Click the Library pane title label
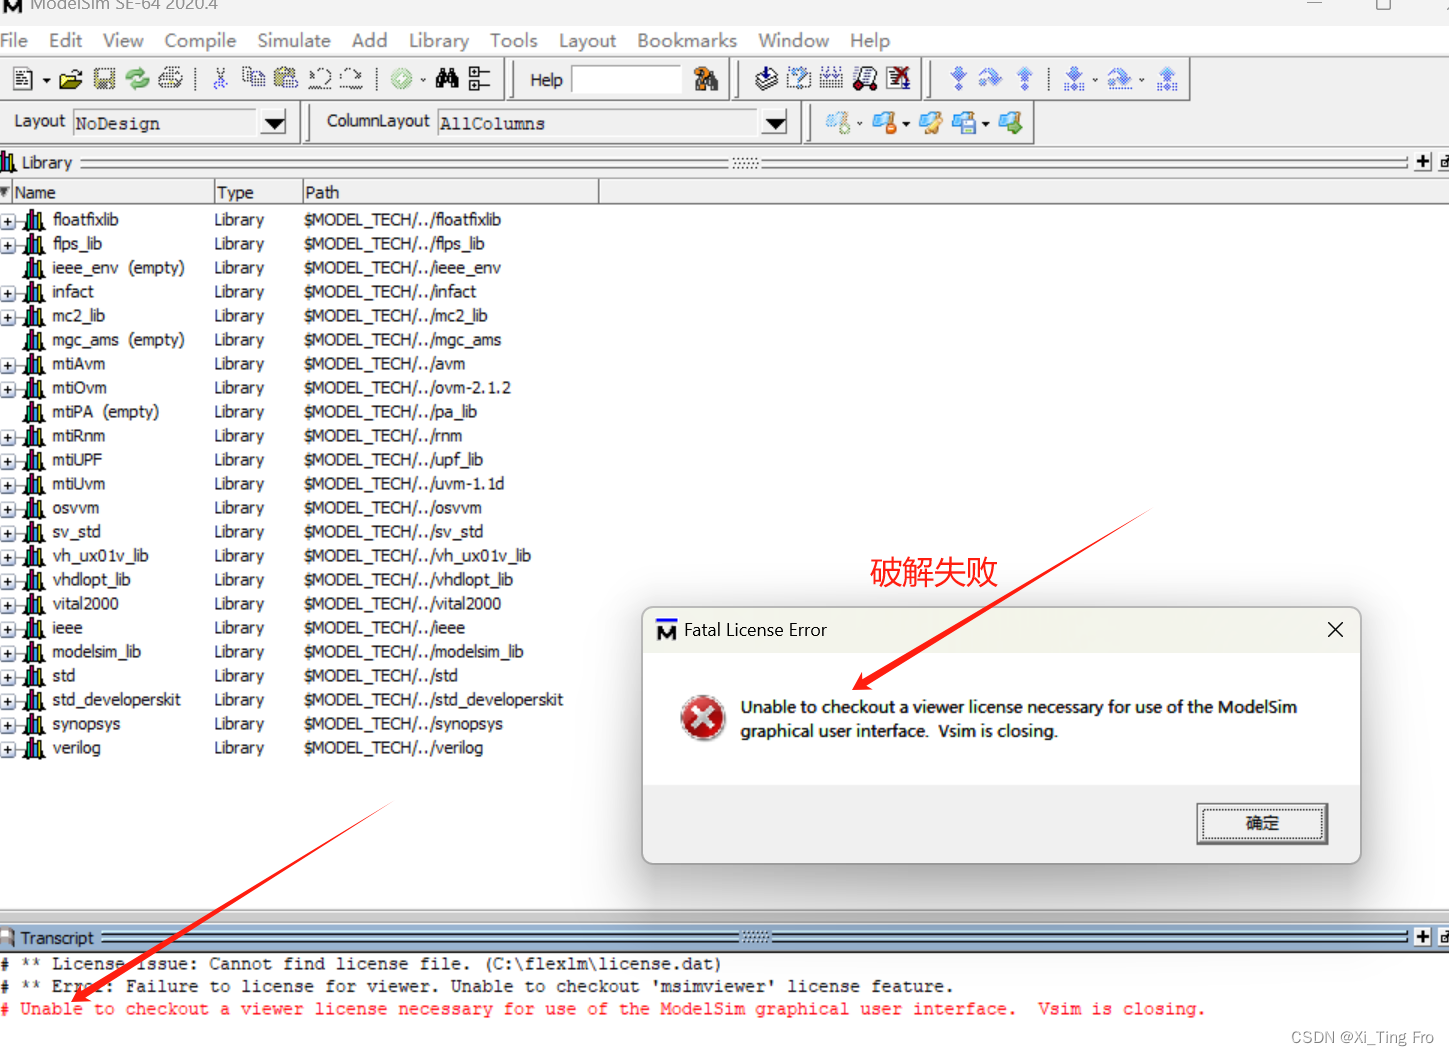This screenshot has width=1449, height=1056. (x=47, y=162)
